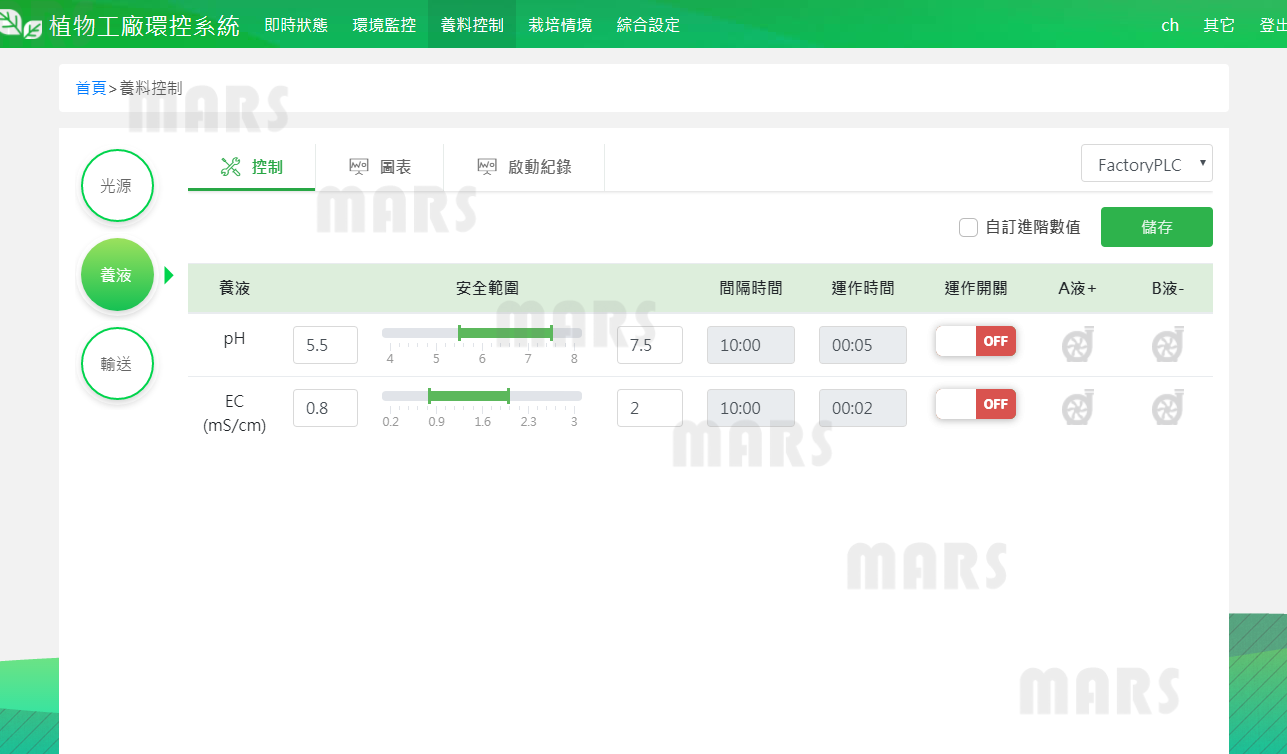The width and height of the screenshot is (1287, 754).
Task: Click the pH row A液+ pump icon
Action: click(x=1077, y=345)
